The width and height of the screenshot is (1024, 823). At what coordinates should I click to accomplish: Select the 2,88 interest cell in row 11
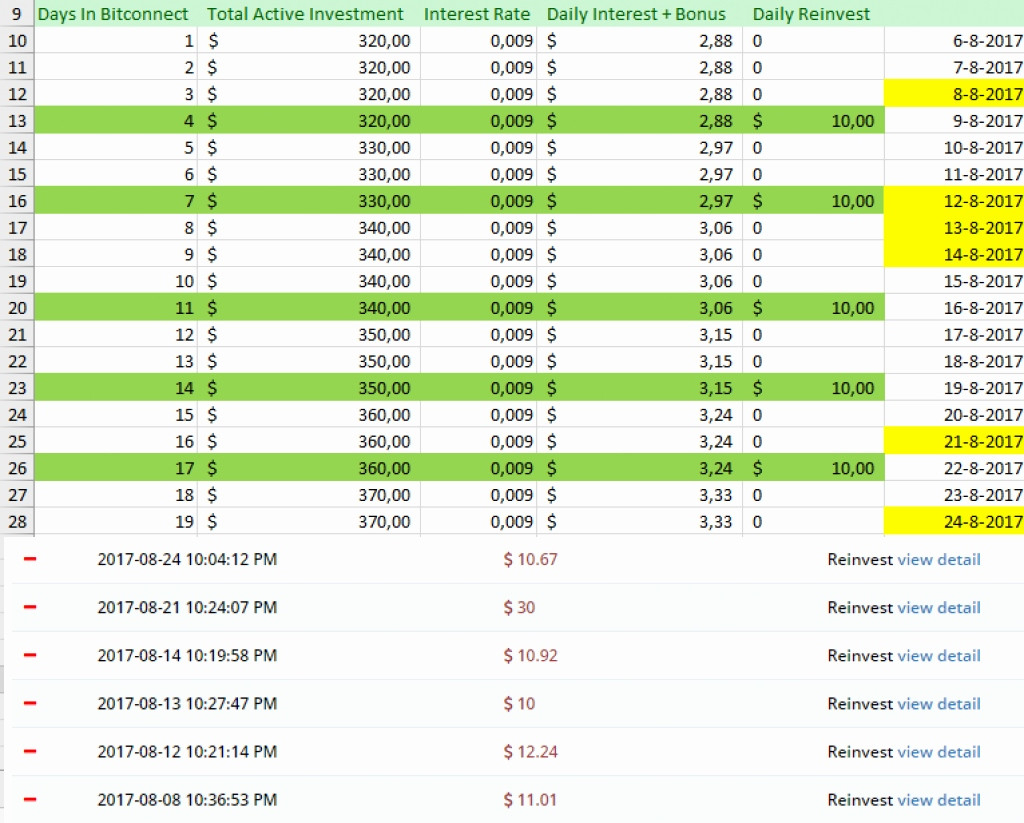pos(639,67)
